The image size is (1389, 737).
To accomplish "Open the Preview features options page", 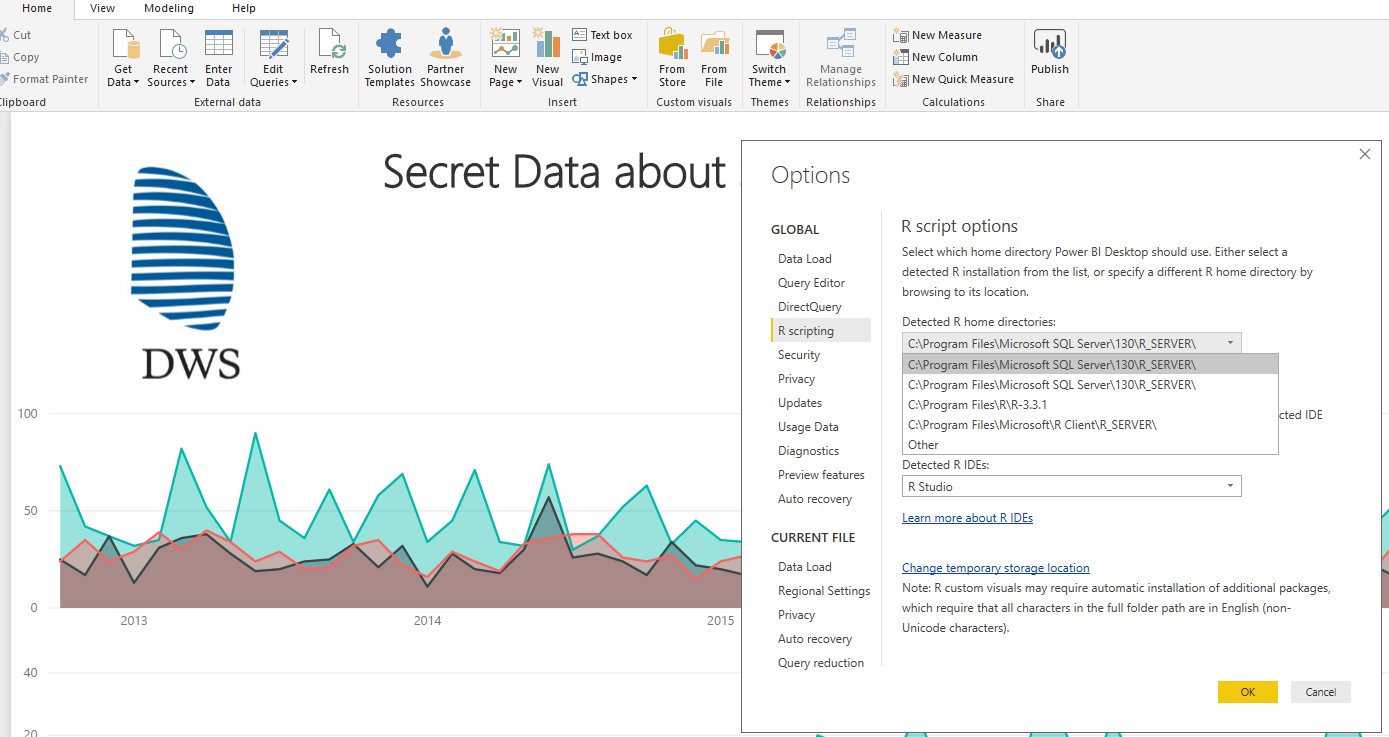I will coord(821,475).
